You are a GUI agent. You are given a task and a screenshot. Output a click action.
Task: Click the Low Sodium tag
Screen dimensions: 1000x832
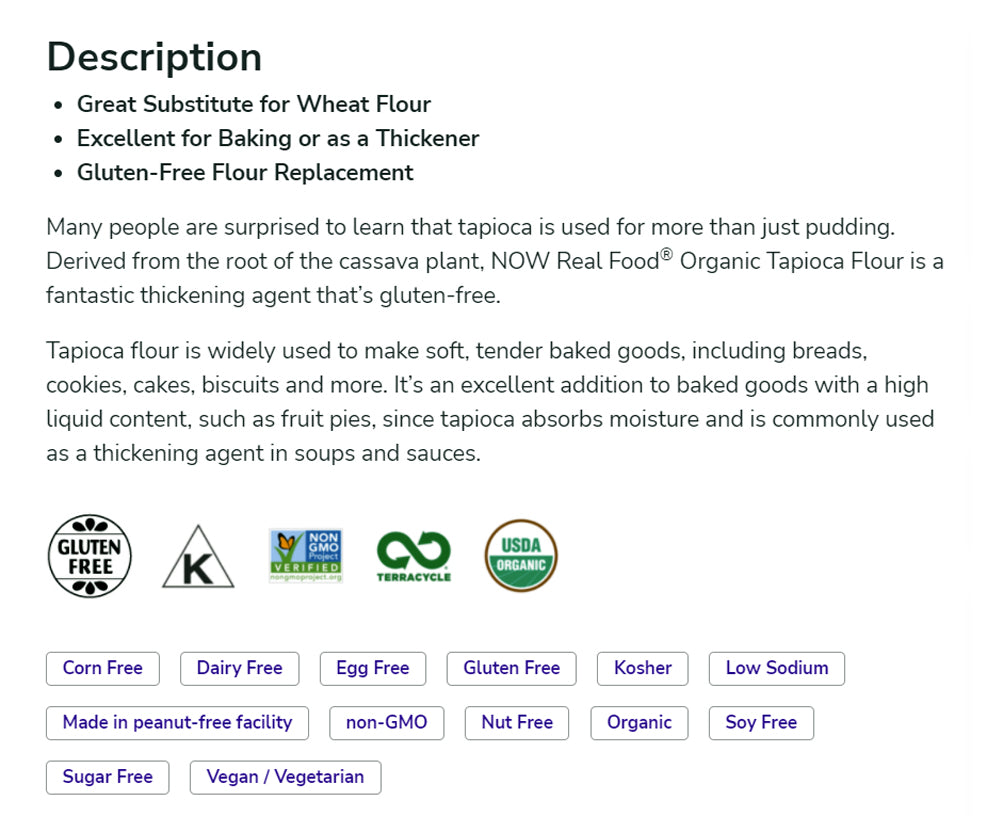point(777,668)
